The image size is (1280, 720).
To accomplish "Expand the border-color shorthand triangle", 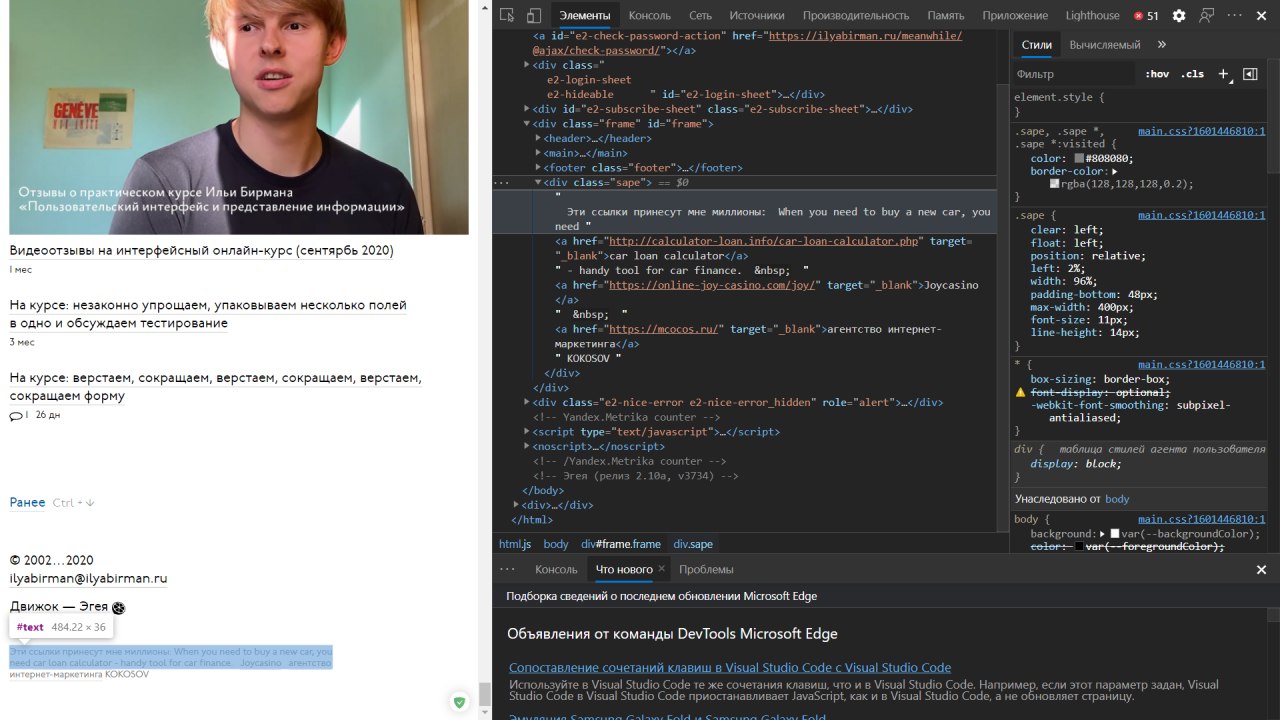I will 1115,171.
